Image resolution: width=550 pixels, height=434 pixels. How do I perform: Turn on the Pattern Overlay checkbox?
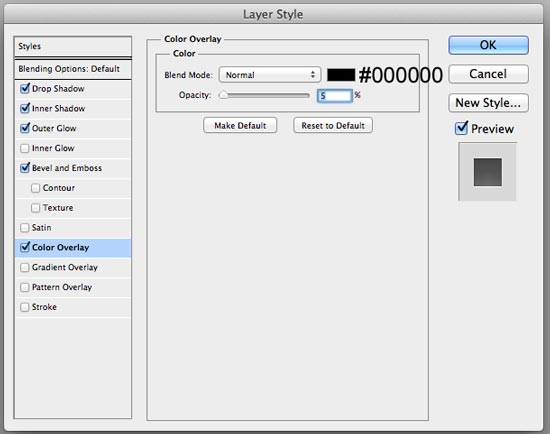(x=25, y=287)
